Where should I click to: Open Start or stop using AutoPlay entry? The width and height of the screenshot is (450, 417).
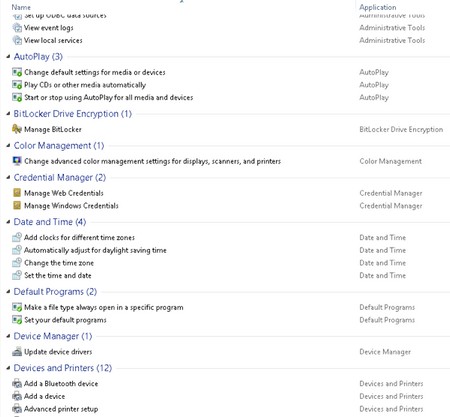(109, 97)
